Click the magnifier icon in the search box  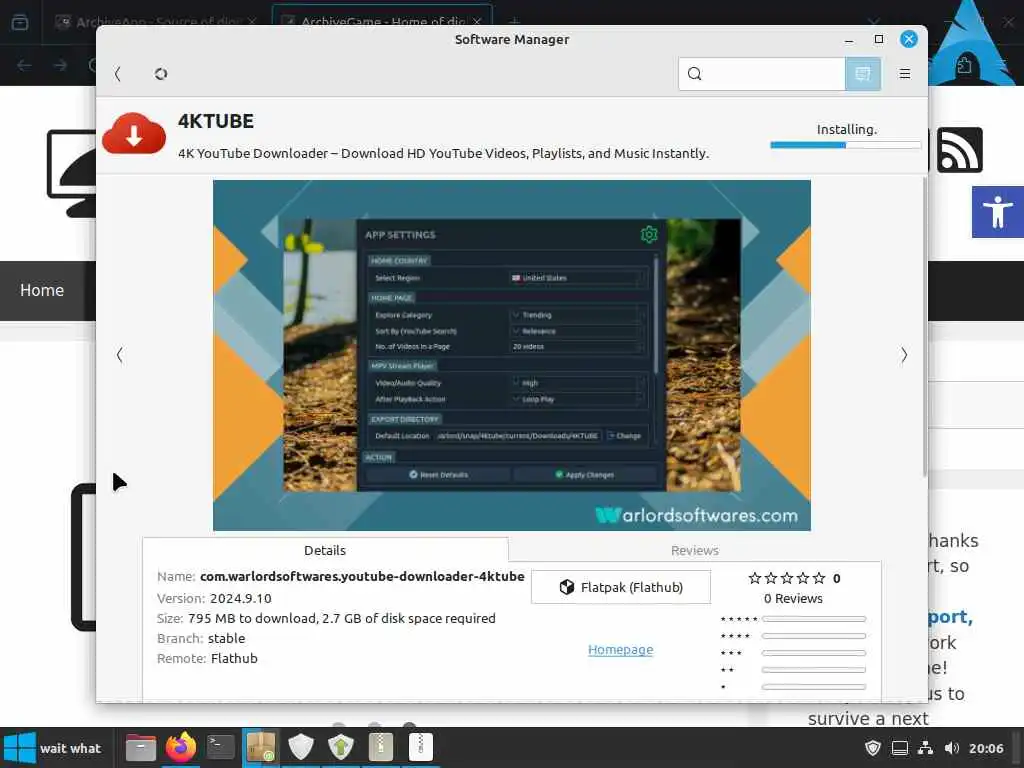(x=695, y=74)
